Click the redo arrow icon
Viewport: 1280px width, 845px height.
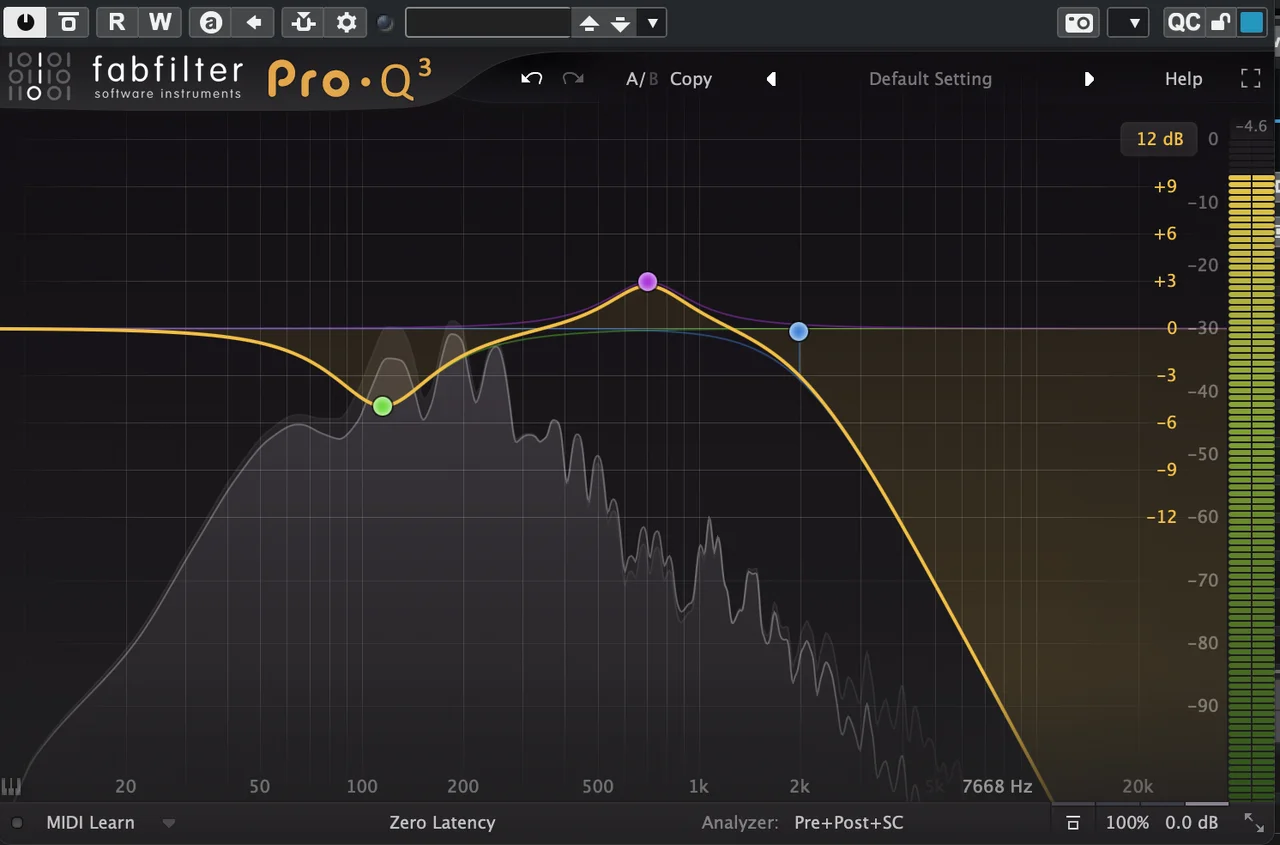pyautogui.click(x=573, y=78)
